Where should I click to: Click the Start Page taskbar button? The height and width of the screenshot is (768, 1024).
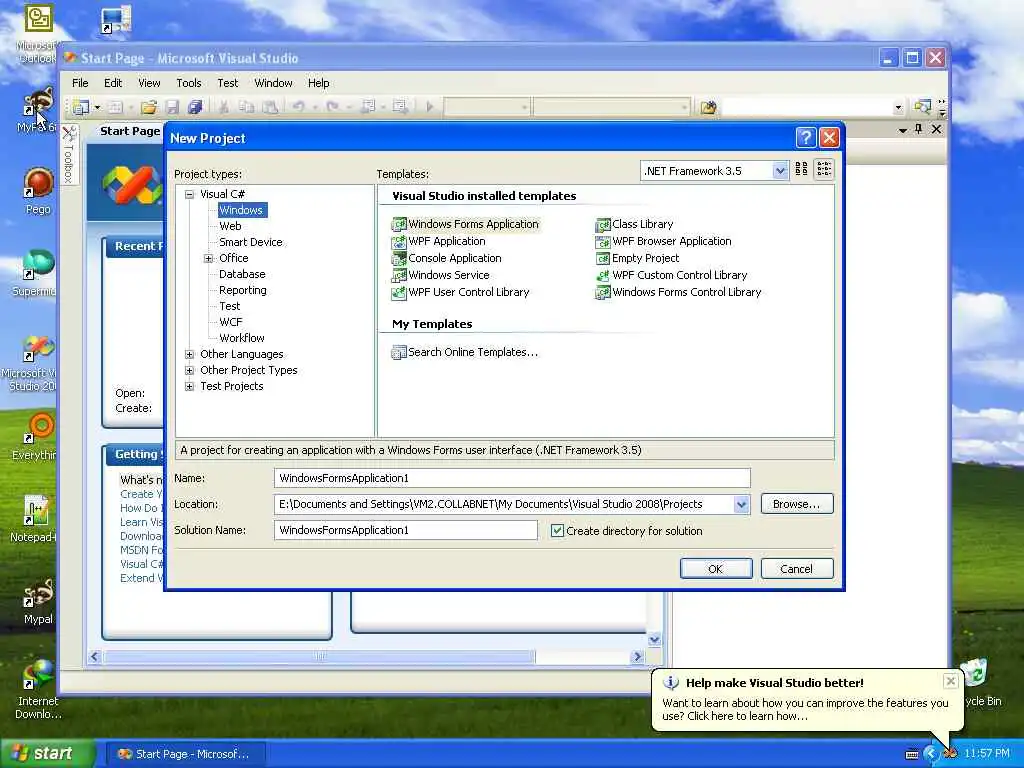pyautogui.click(x=184, y=754)
